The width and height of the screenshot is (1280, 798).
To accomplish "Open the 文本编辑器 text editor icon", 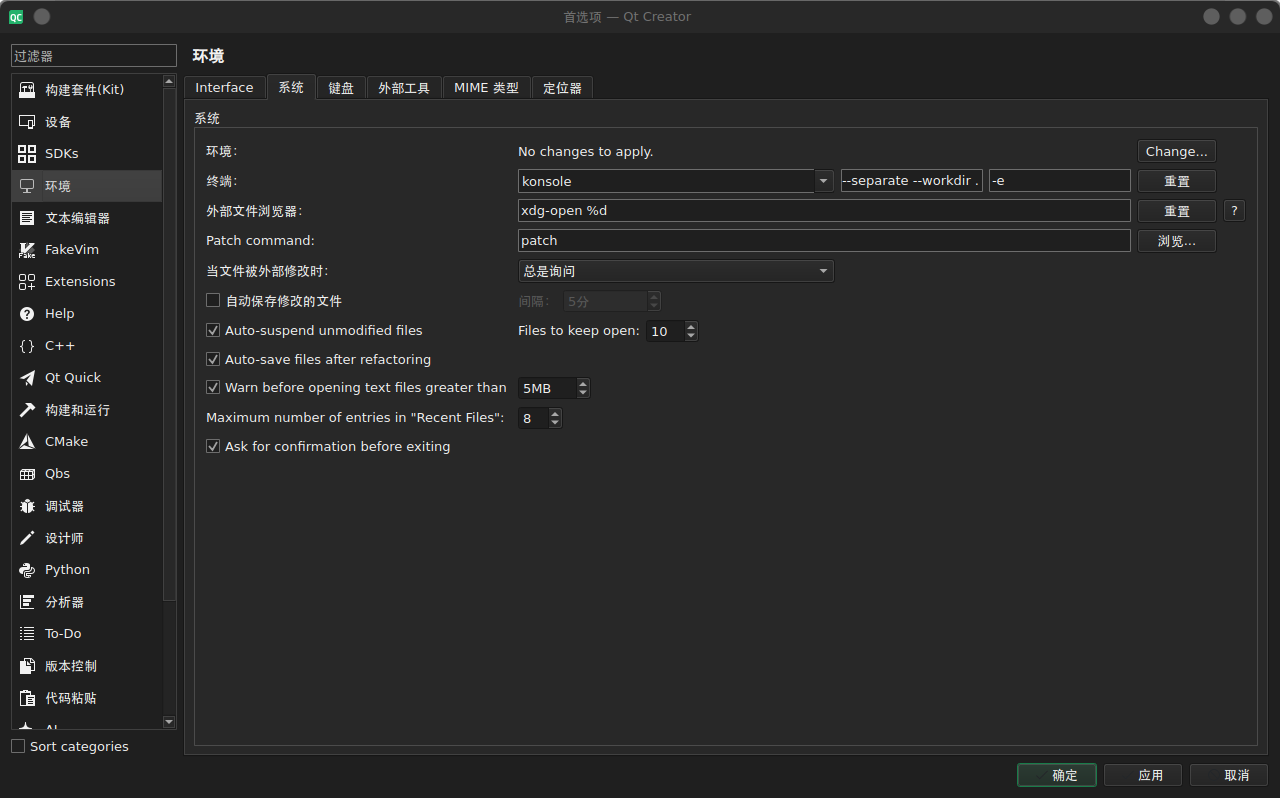I will click(27, 218).
